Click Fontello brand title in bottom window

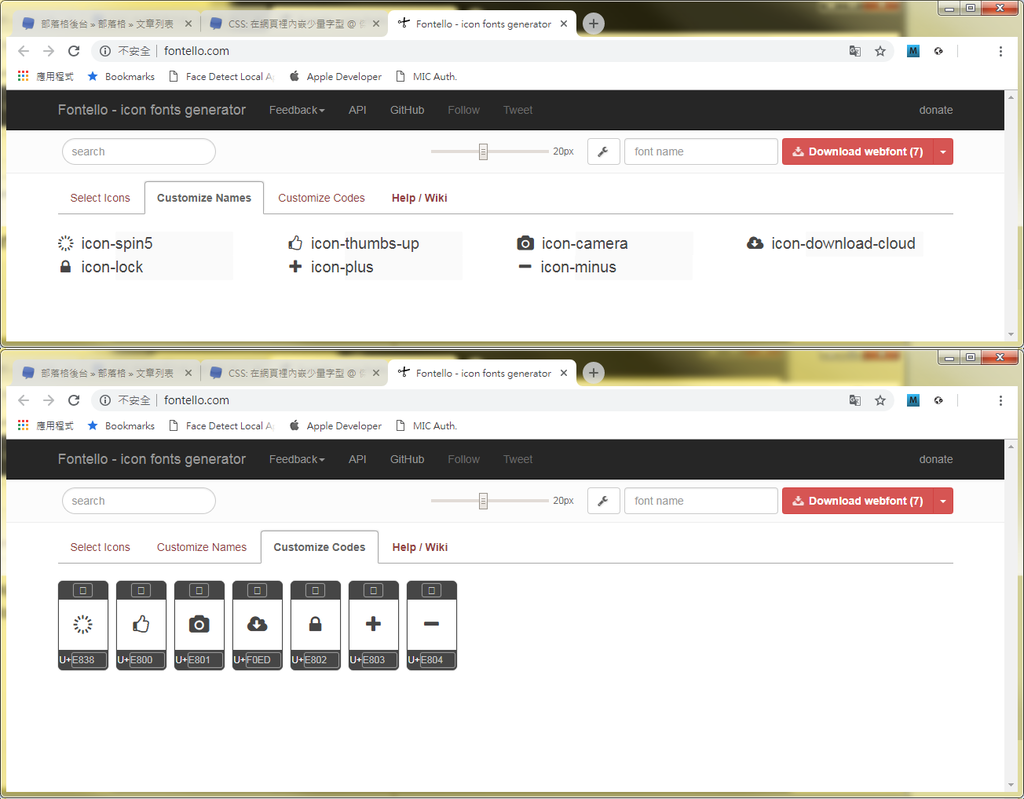152,460
